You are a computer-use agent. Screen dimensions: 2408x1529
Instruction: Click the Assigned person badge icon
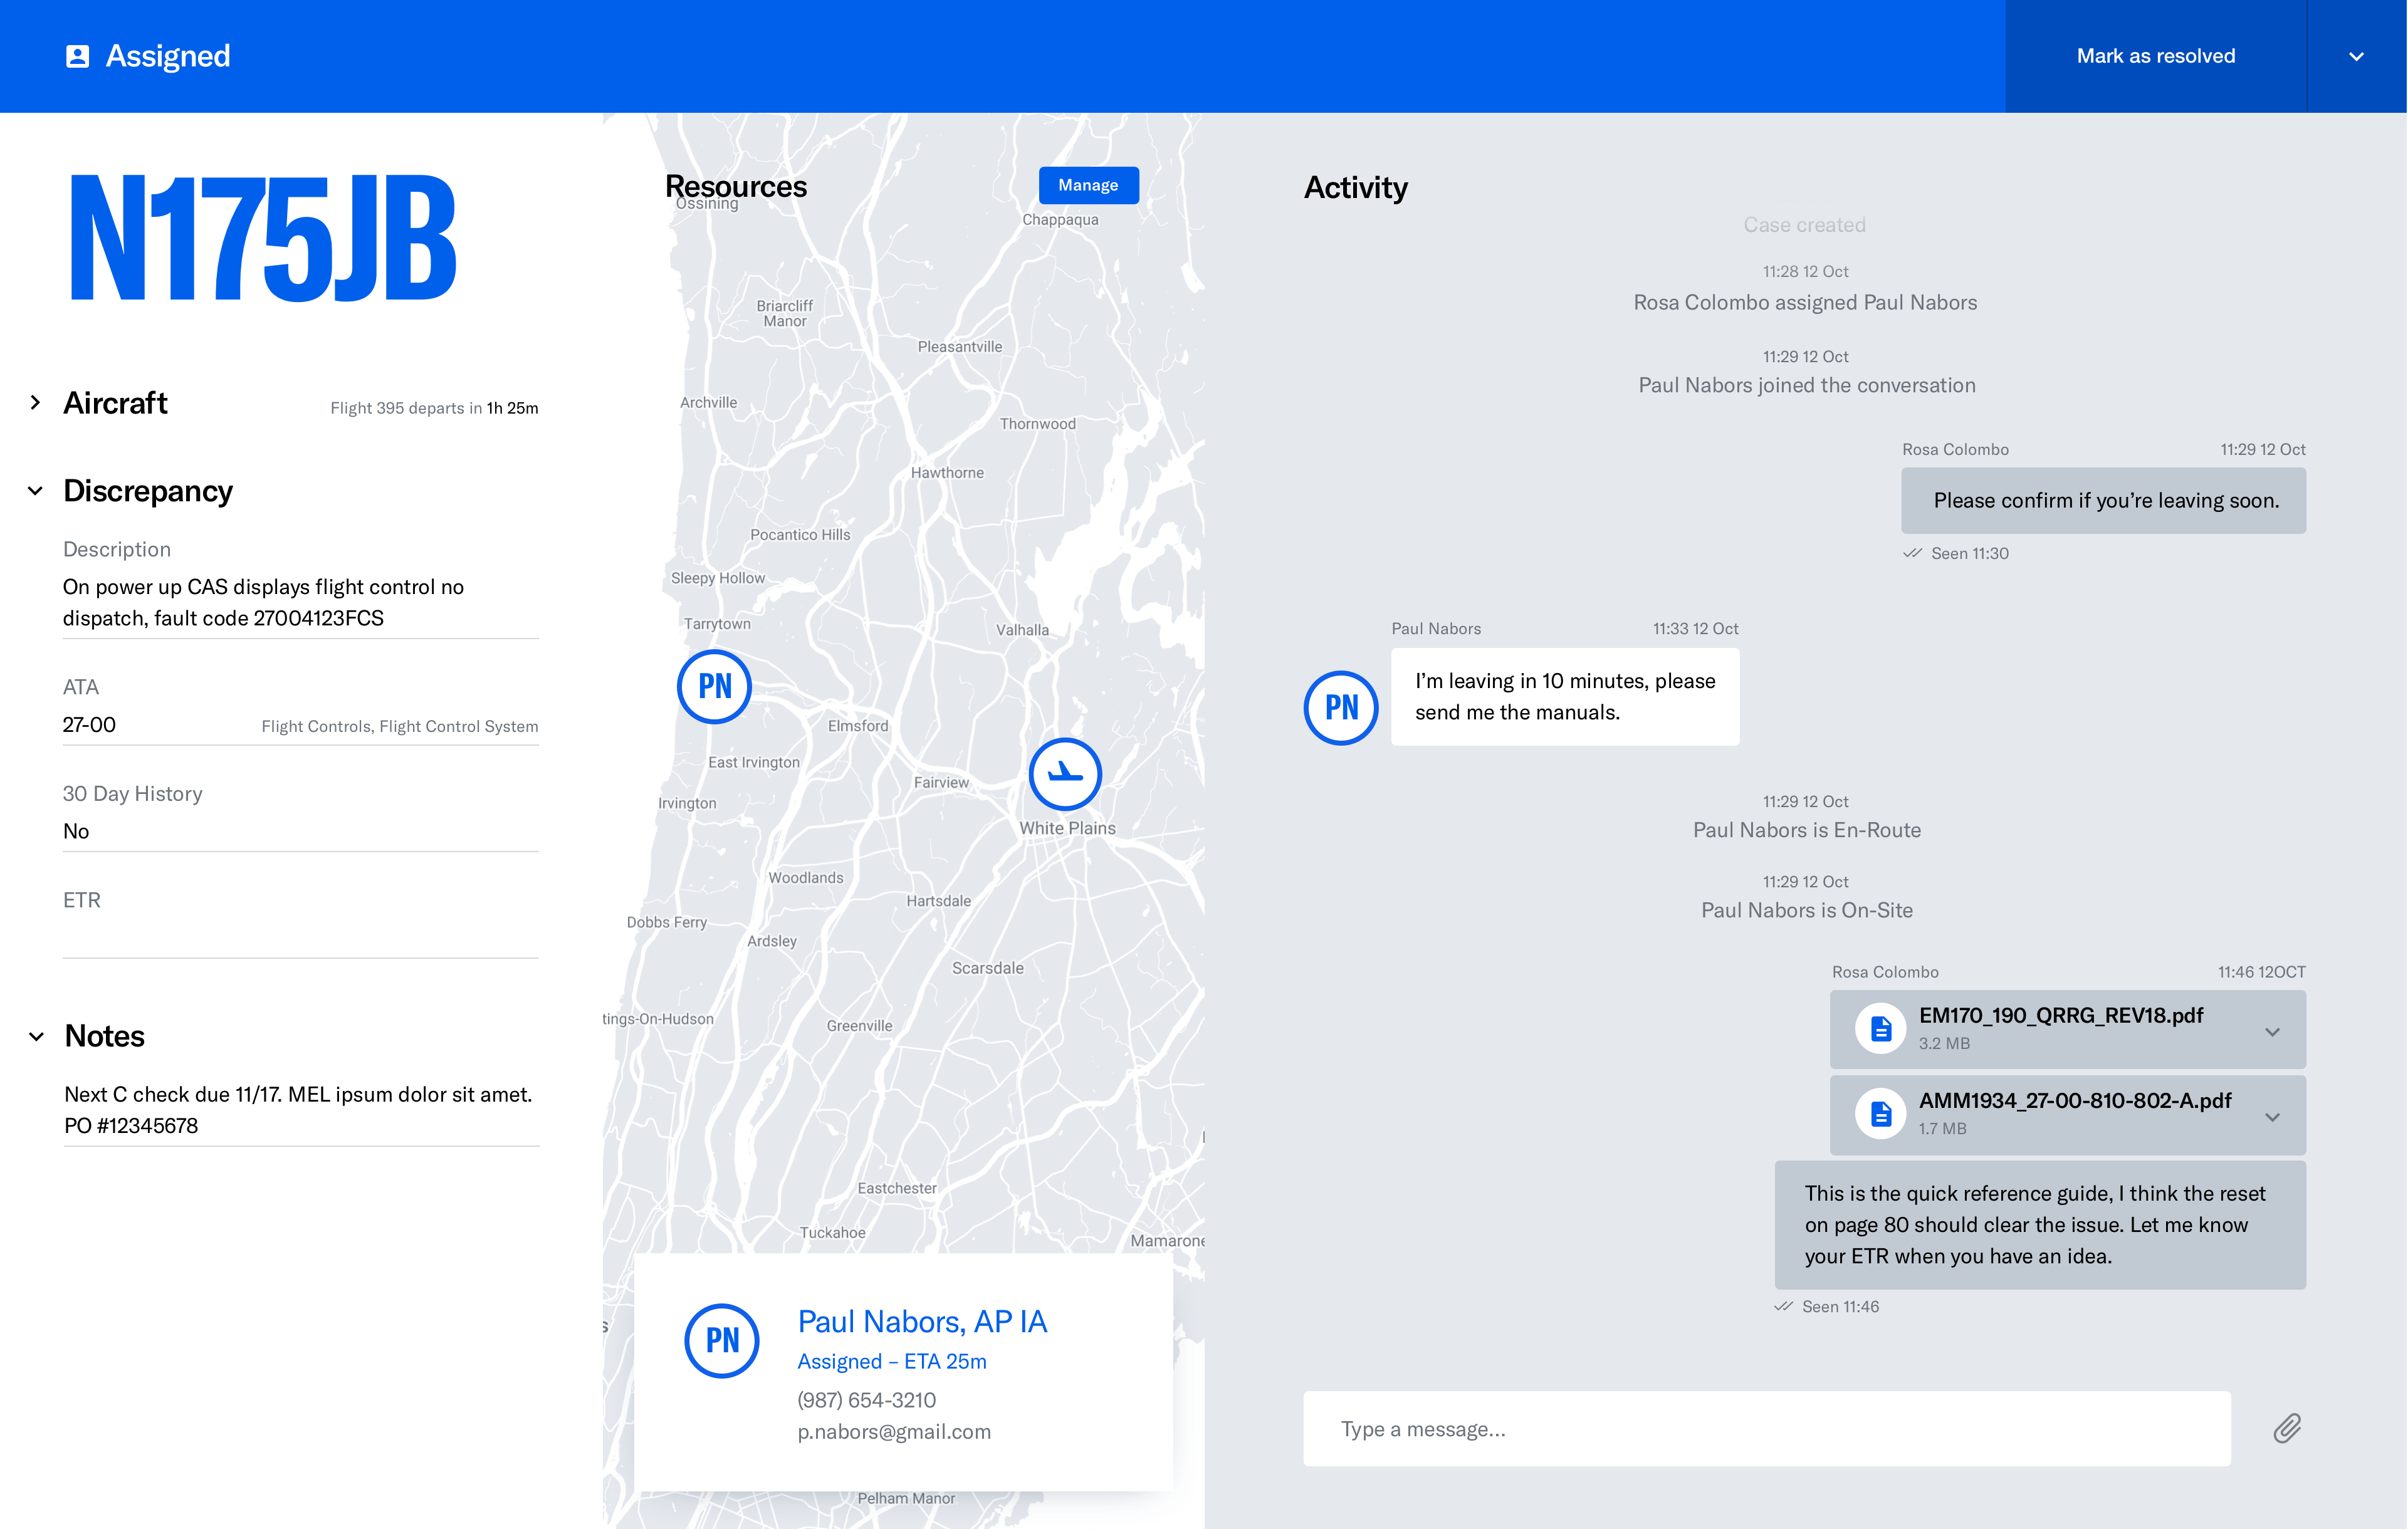click(x=77, y=56)
